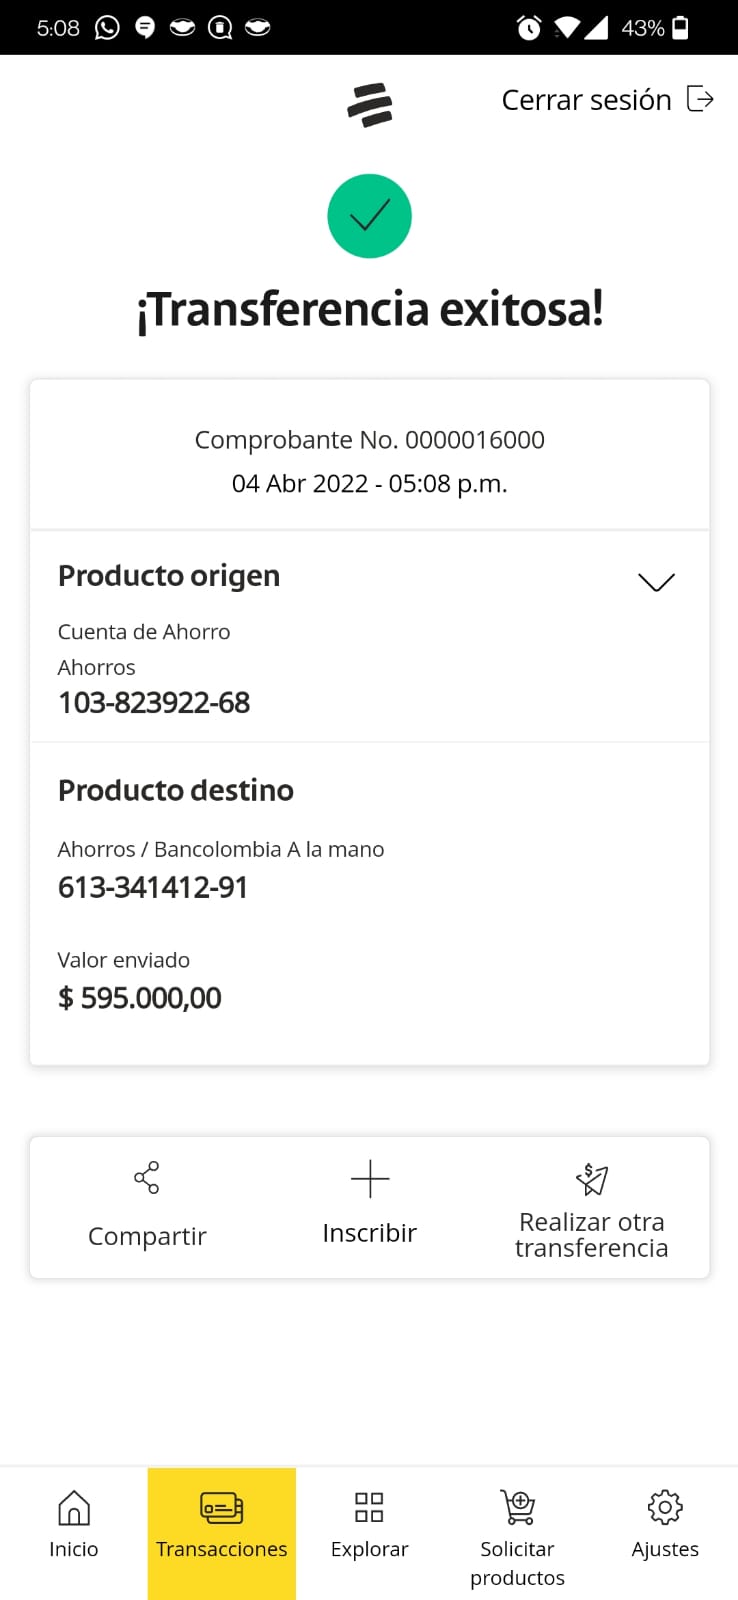738x1600 pixels.
Task: Tap destination account number 613-341412-91
Action: tap(153, 888)
